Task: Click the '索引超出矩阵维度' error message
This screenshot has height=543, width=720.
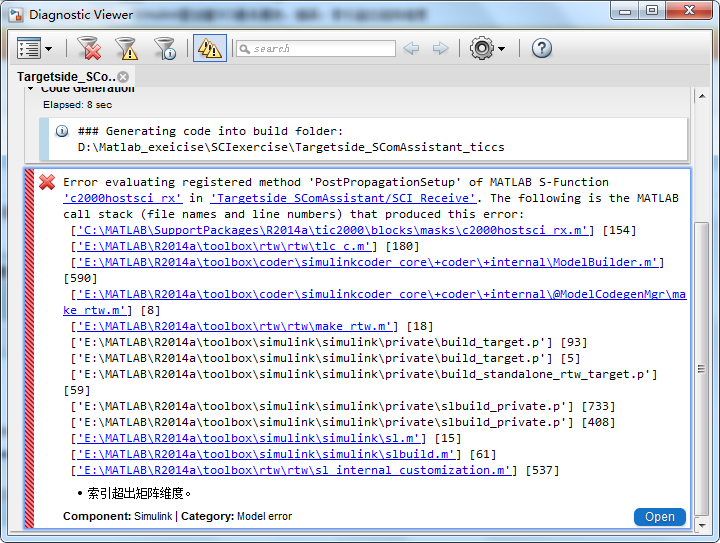Action: [139, 493]
